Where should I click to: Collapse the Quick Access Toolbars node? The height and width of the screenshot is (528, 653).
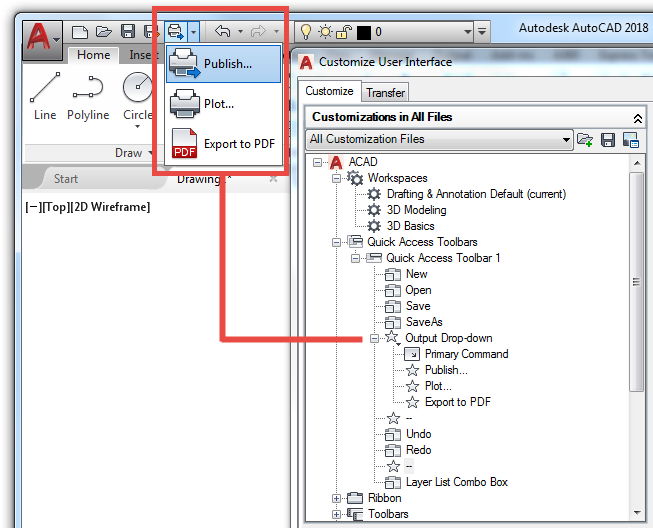point(336,242)
